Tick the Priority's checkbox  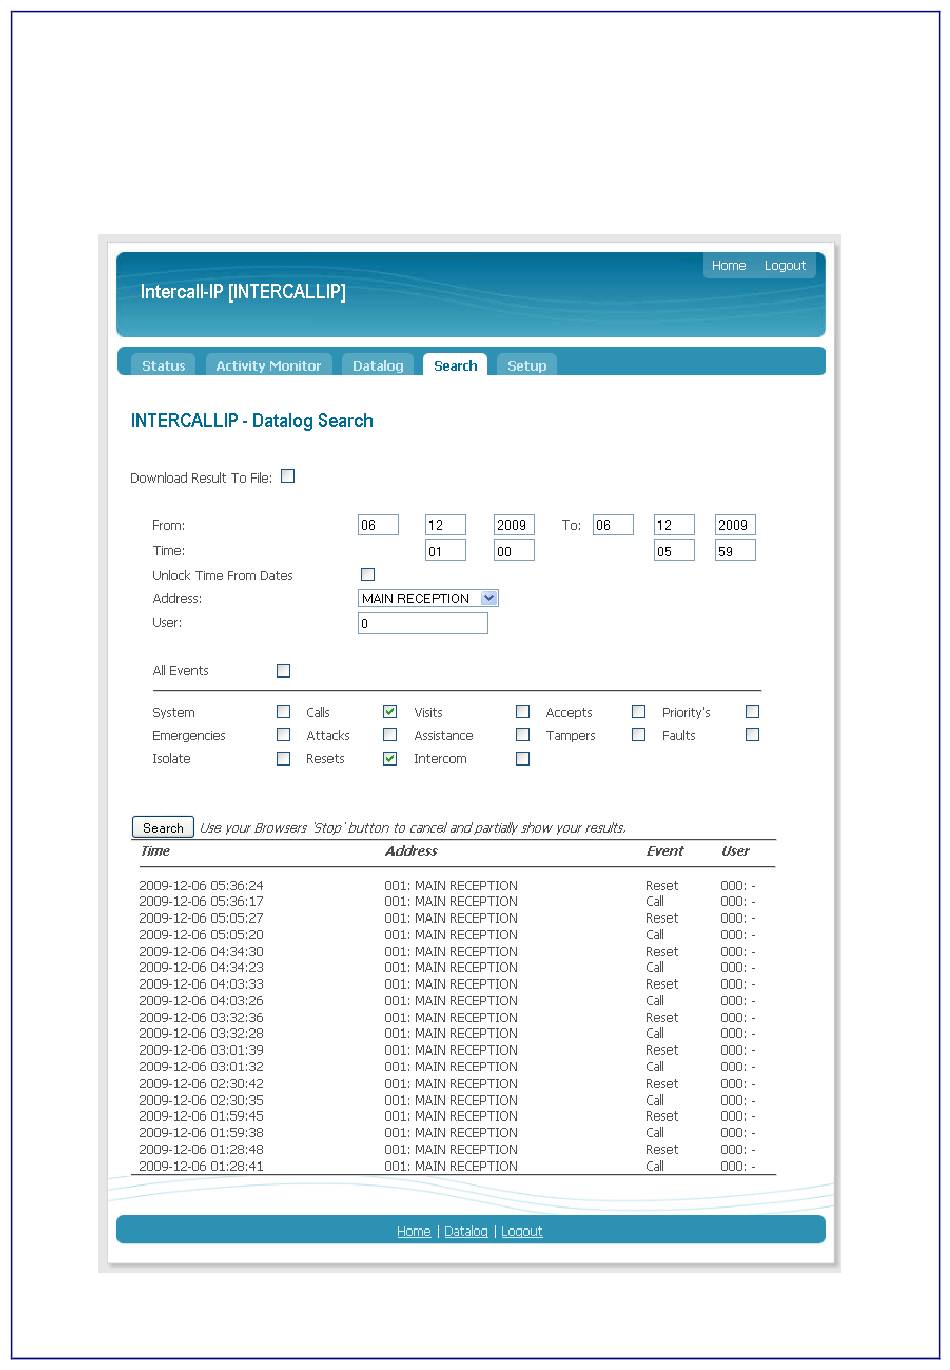(x=752, y=712)
